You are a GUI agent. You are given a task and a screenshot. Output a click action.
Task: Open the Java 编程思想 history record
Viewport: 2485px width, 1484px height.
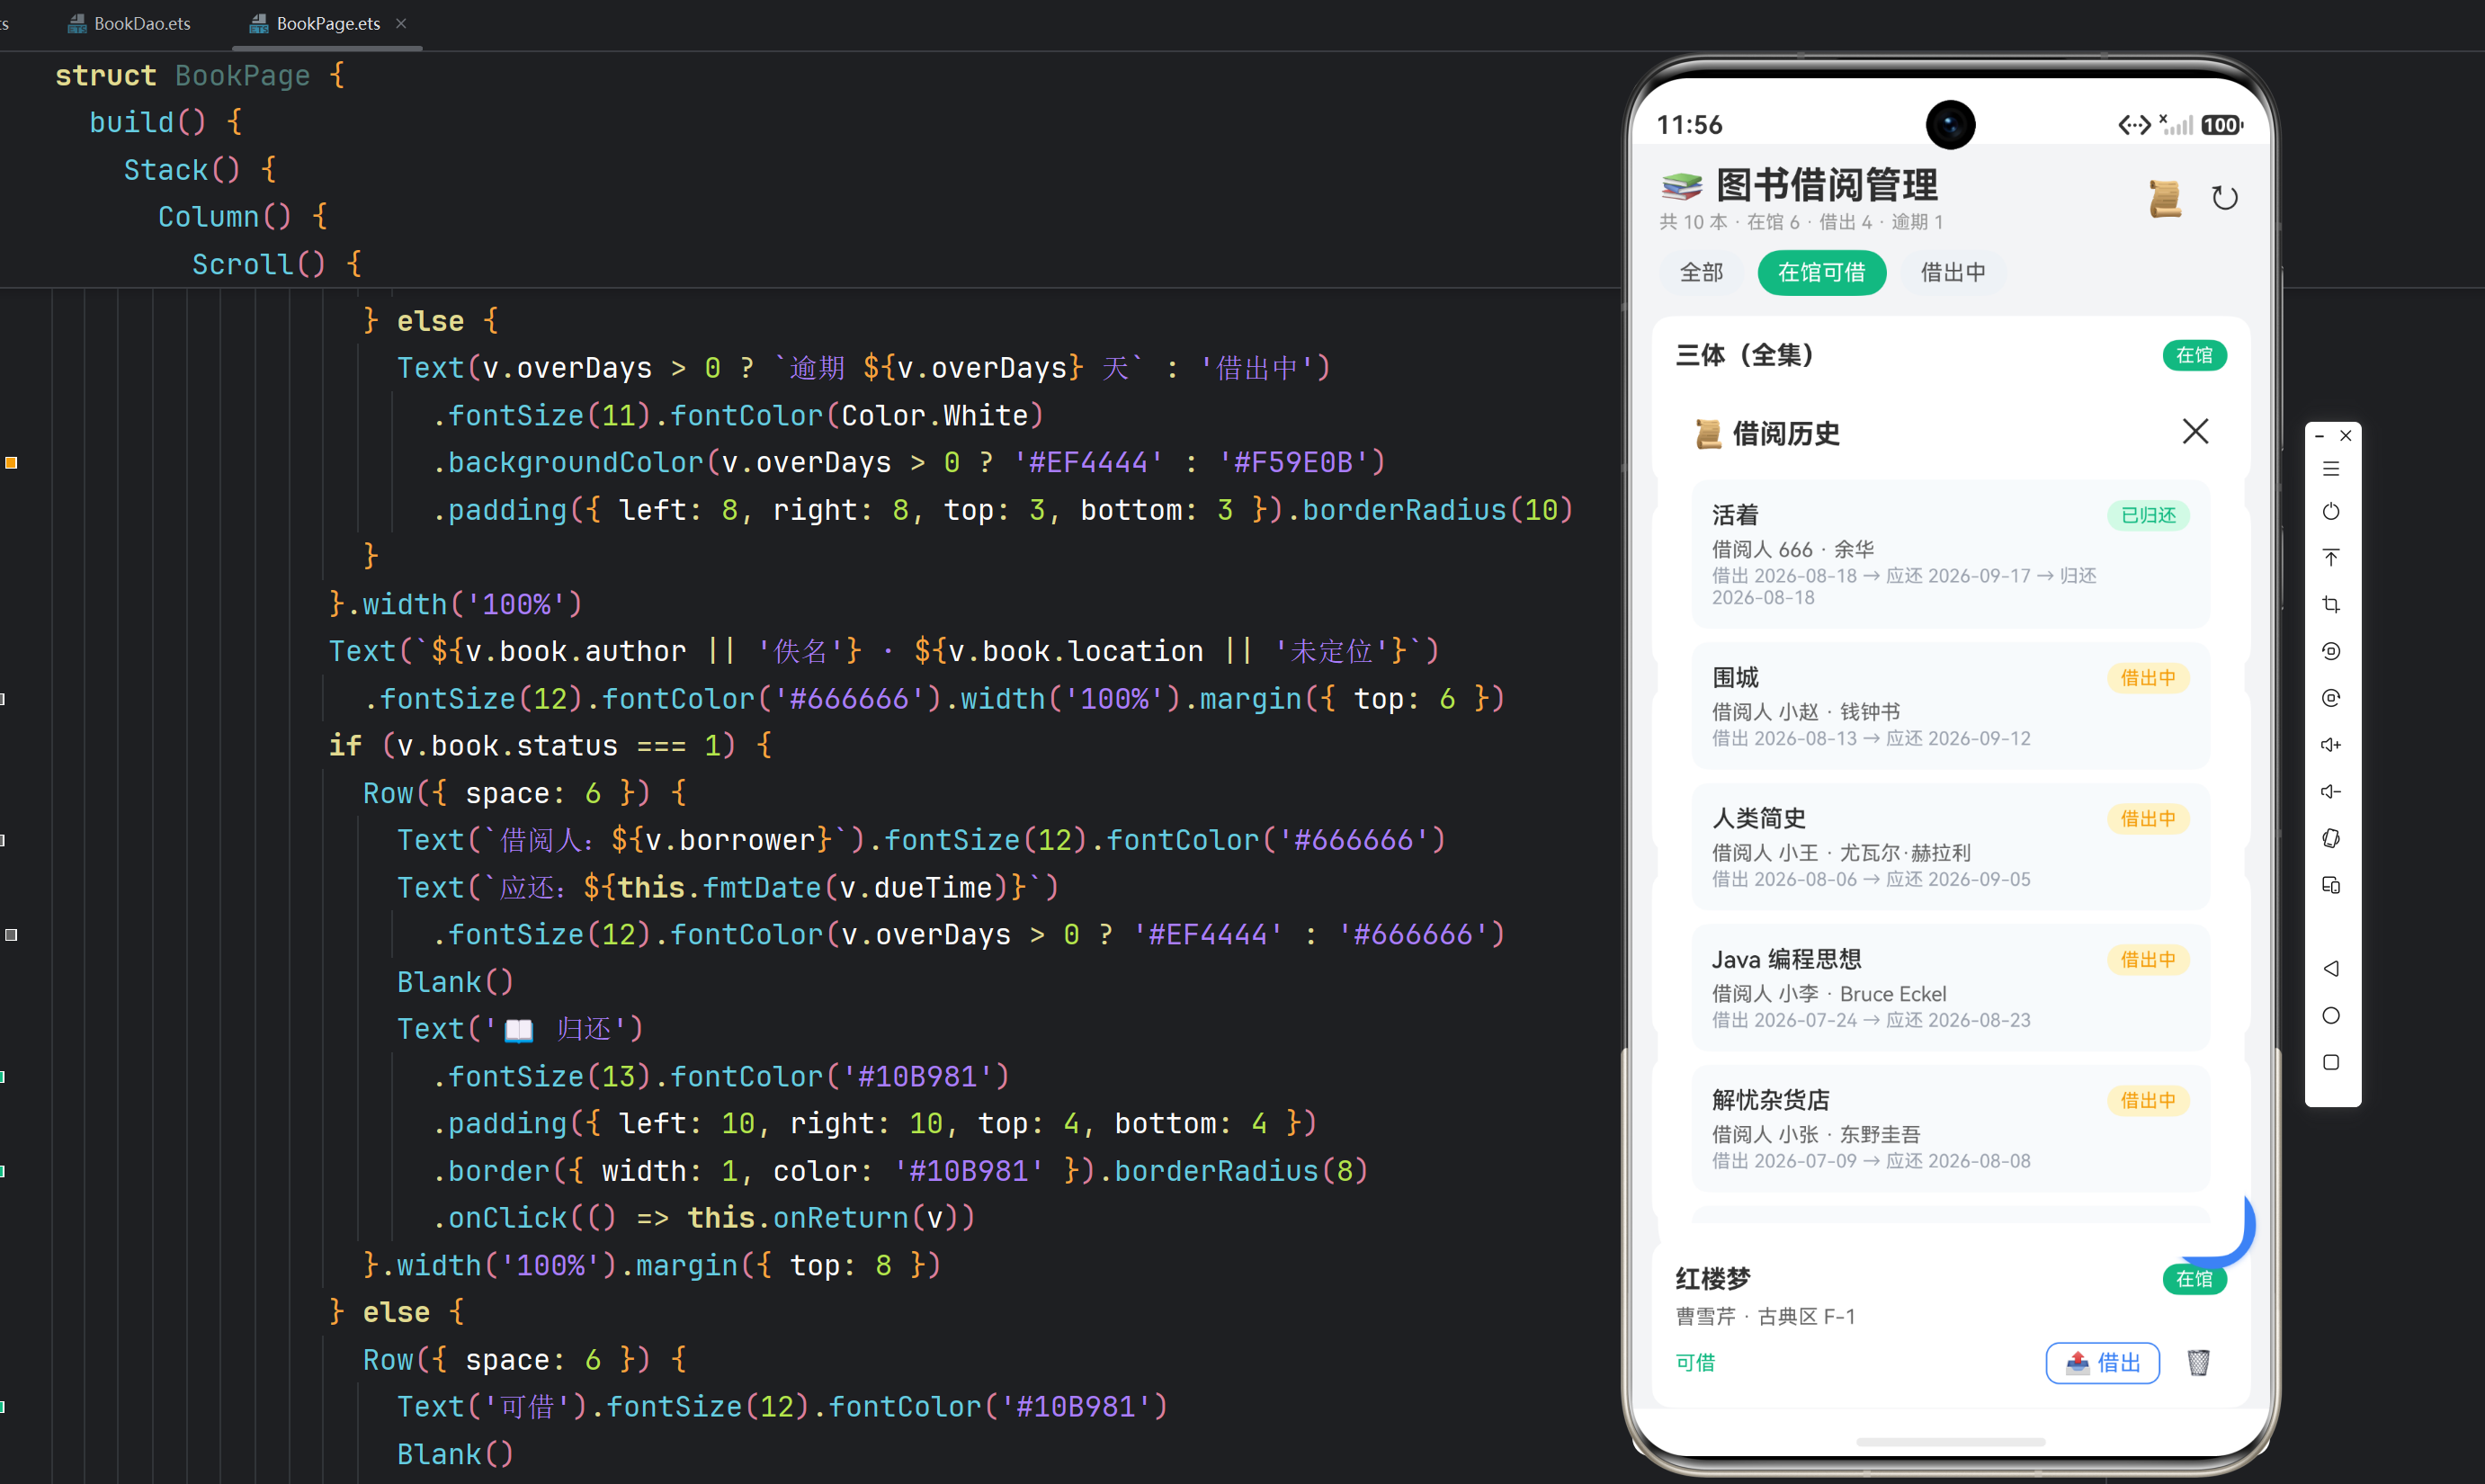1950,987
